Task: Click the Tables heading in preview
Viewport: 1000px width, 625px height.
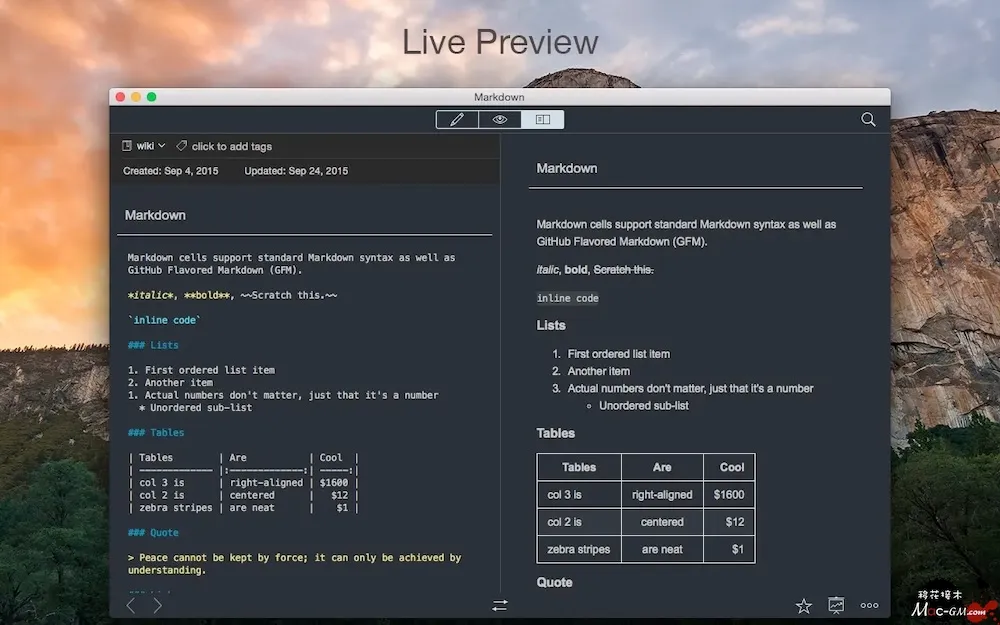Action: click(555, 433)
